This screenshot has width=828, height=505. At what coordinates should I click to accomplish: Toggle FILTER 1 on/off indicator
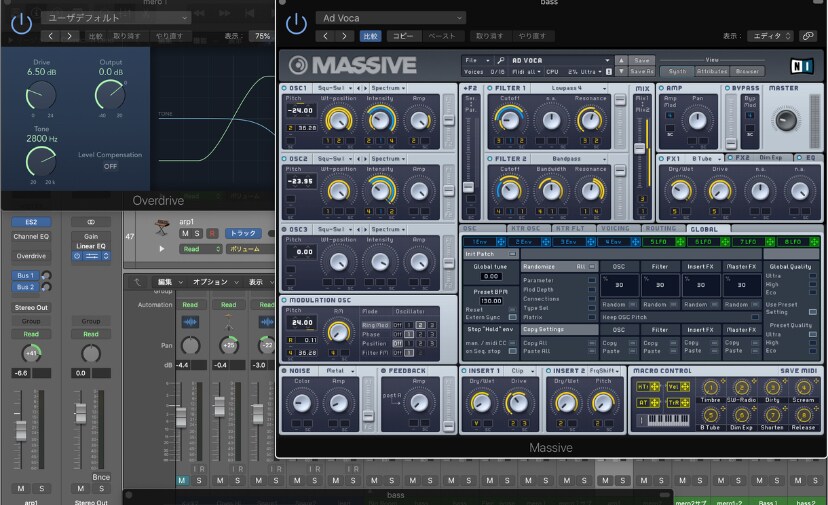point(490,88)
